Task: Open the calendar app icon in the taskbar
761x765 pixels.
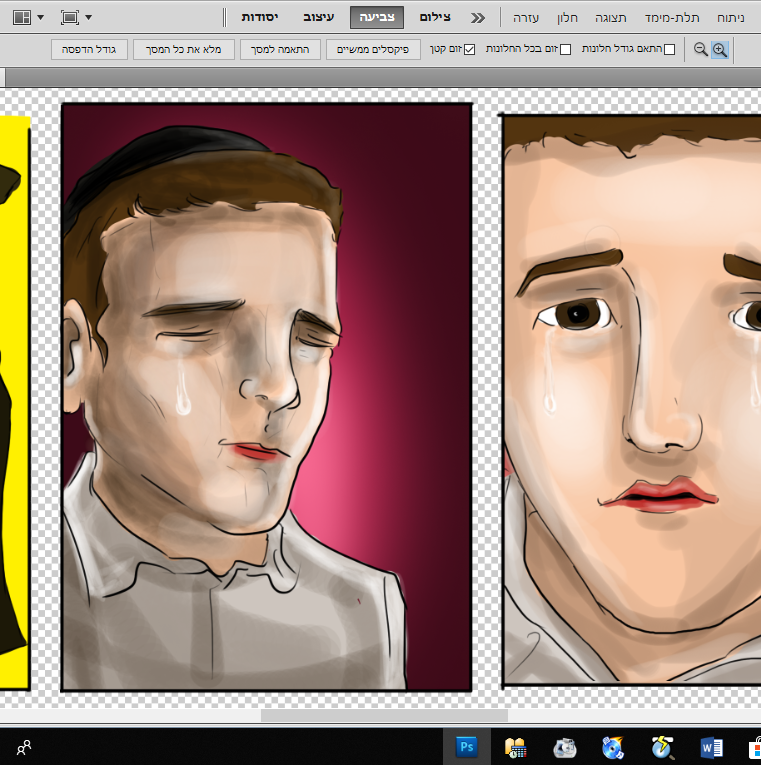Action: click(x=516, y=747)
